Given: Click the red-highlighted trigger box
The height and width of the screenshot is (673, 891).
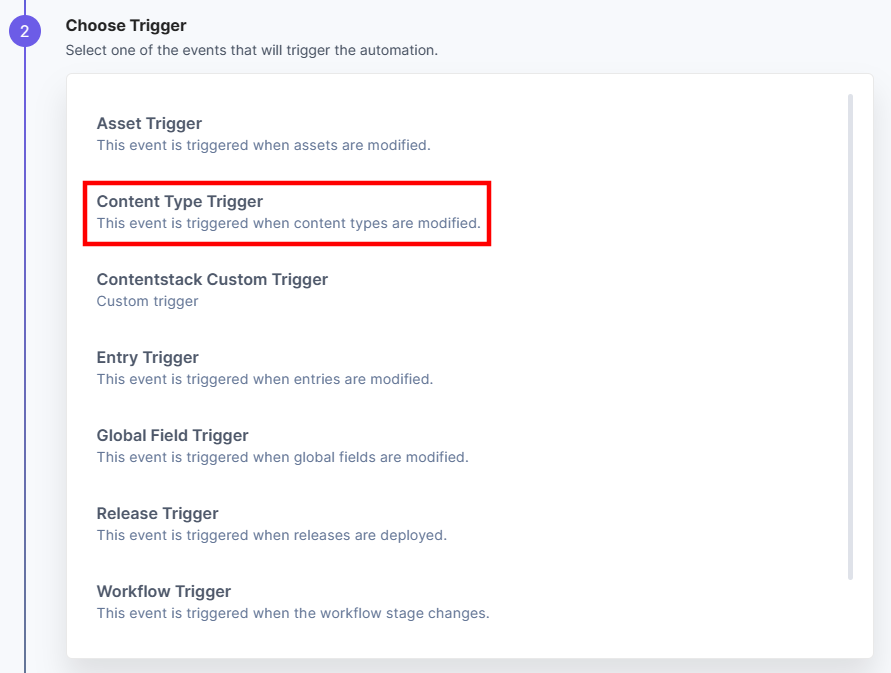Looking at the screenshot, I should coord(287,214).
